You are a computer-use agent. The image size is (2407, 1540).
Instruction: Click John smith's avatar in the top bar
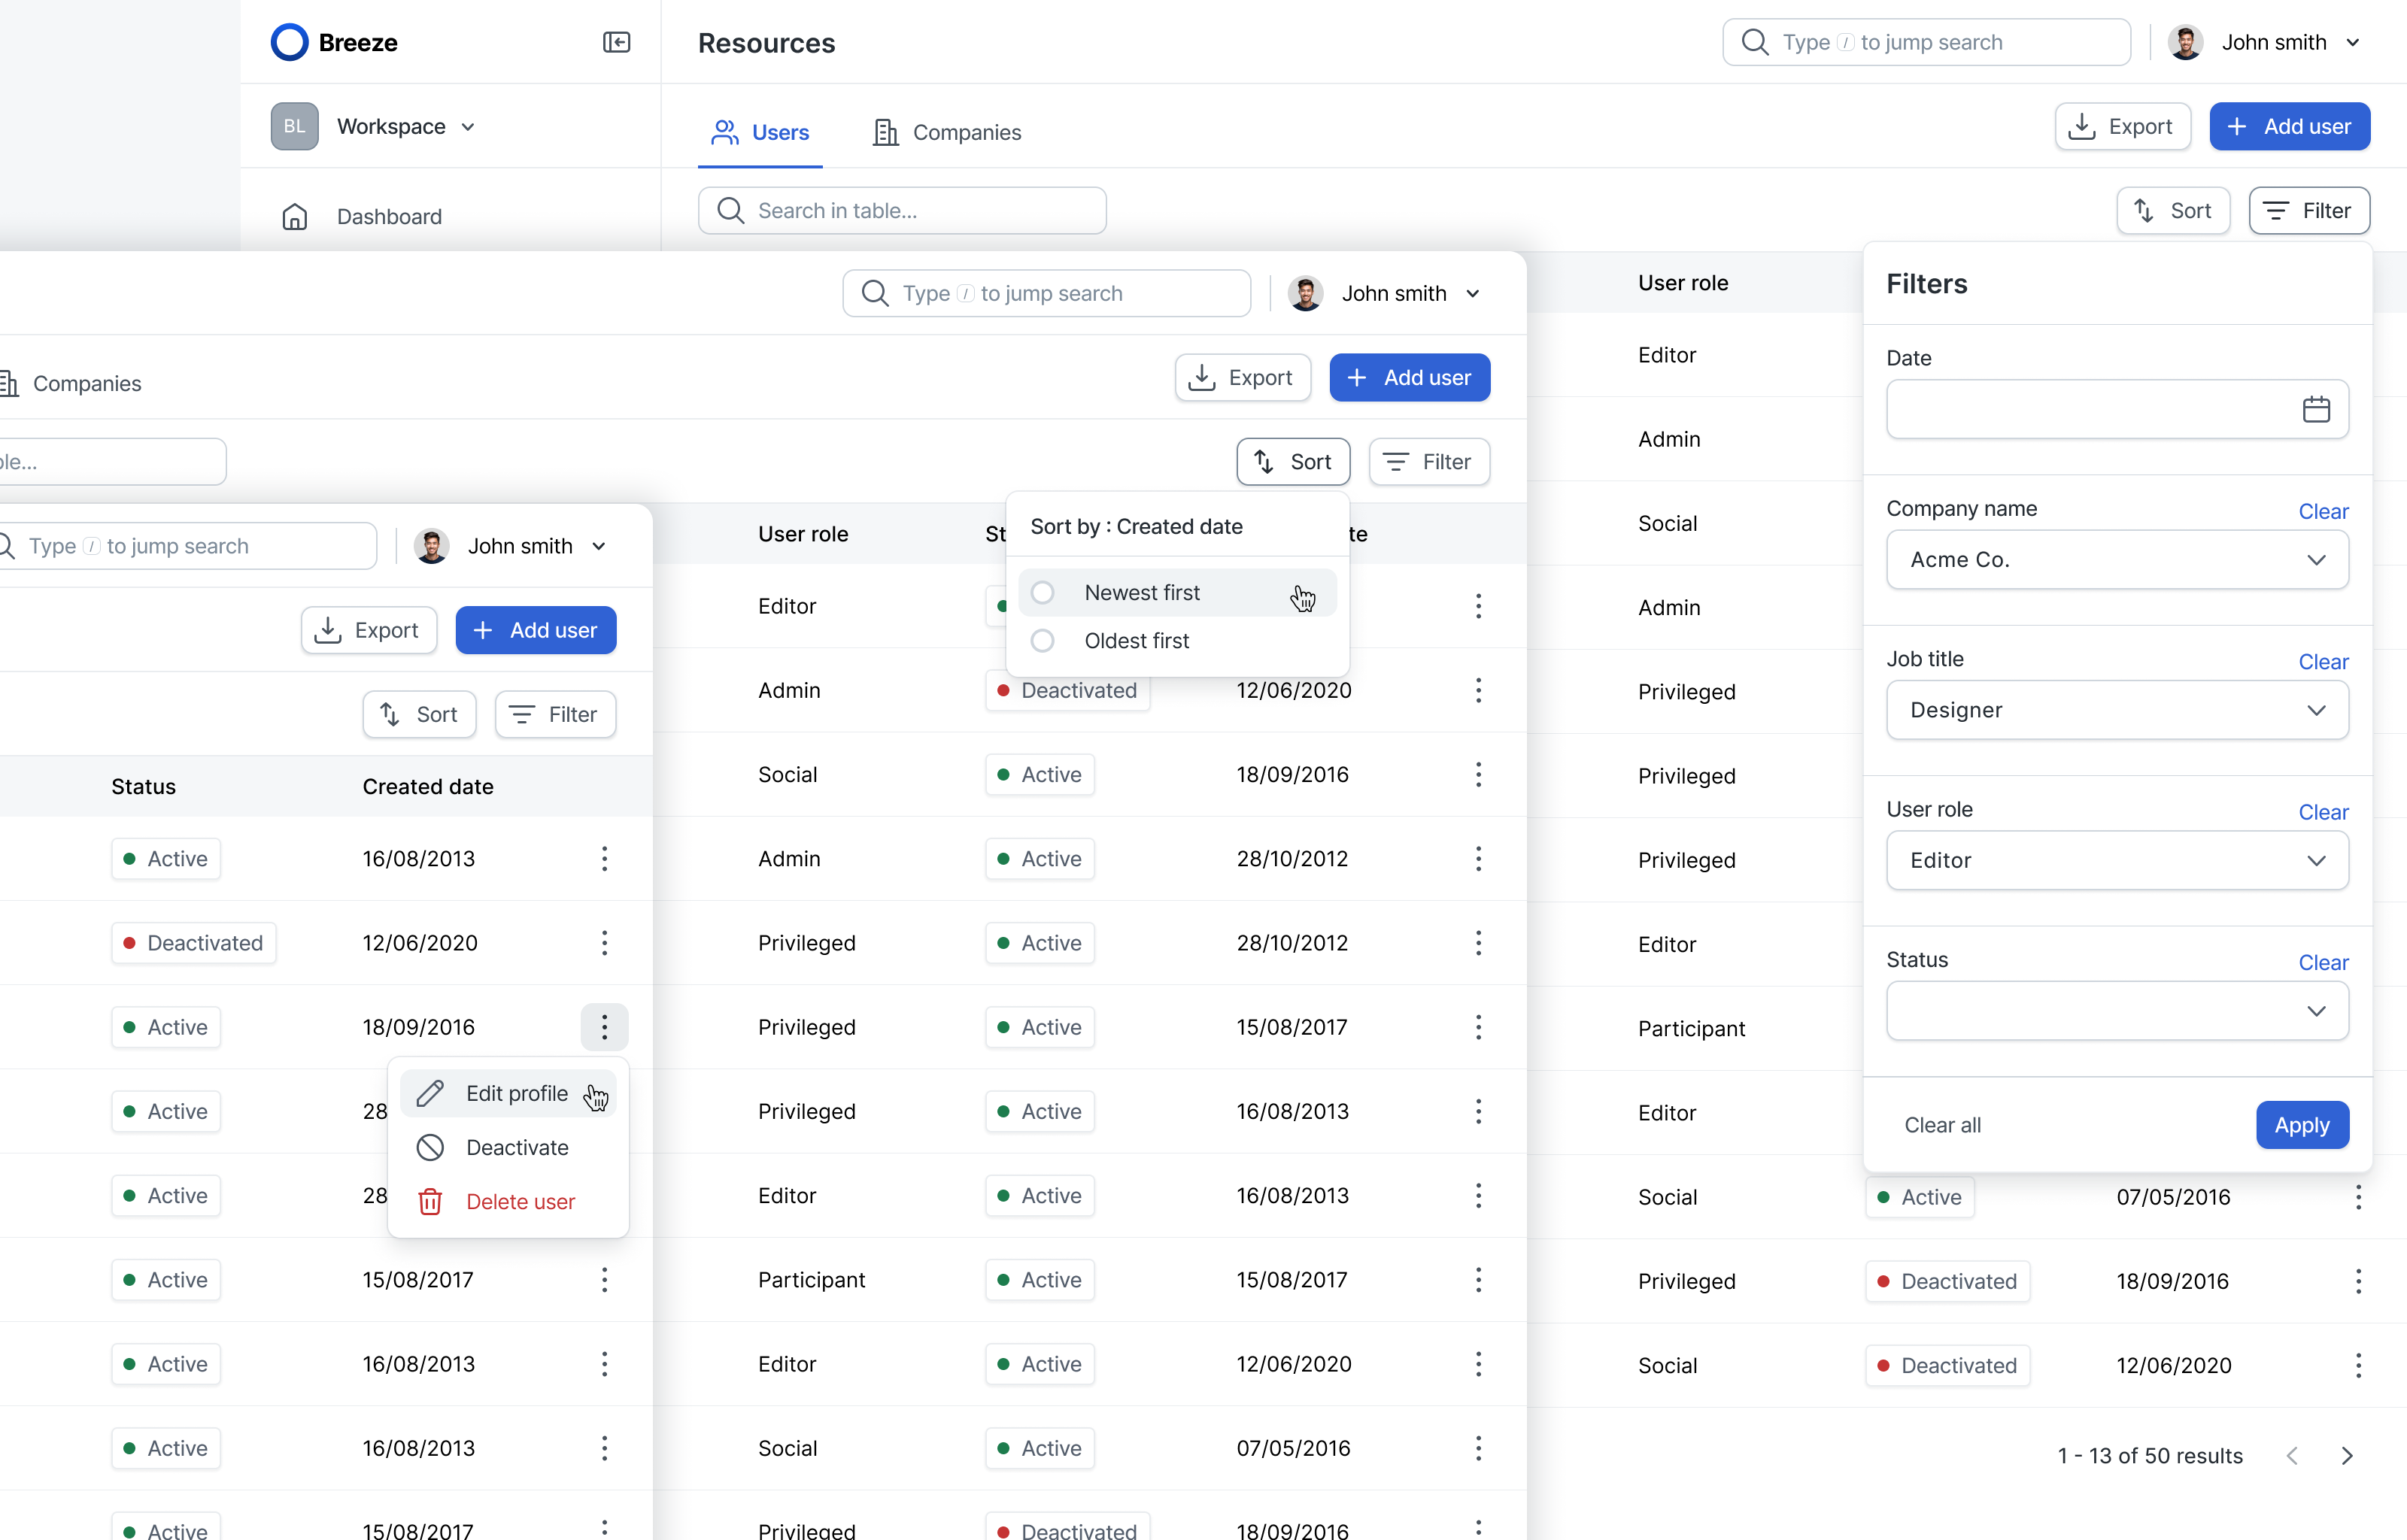[x=2186, y=42]
